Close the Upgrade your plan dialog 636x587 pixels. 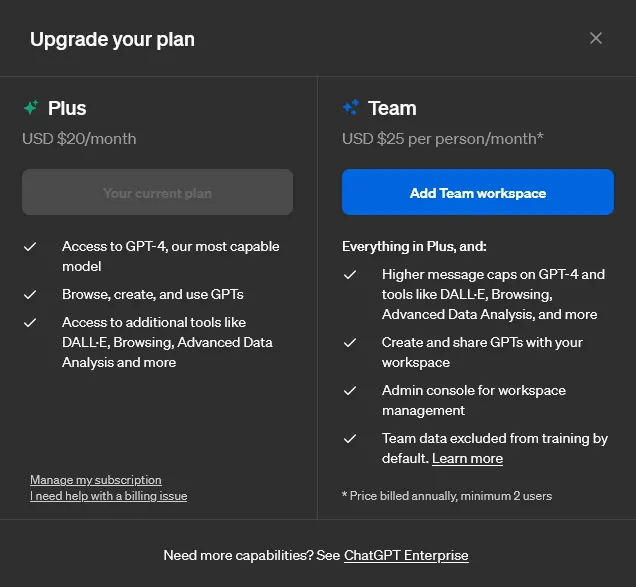coord(596,39)
